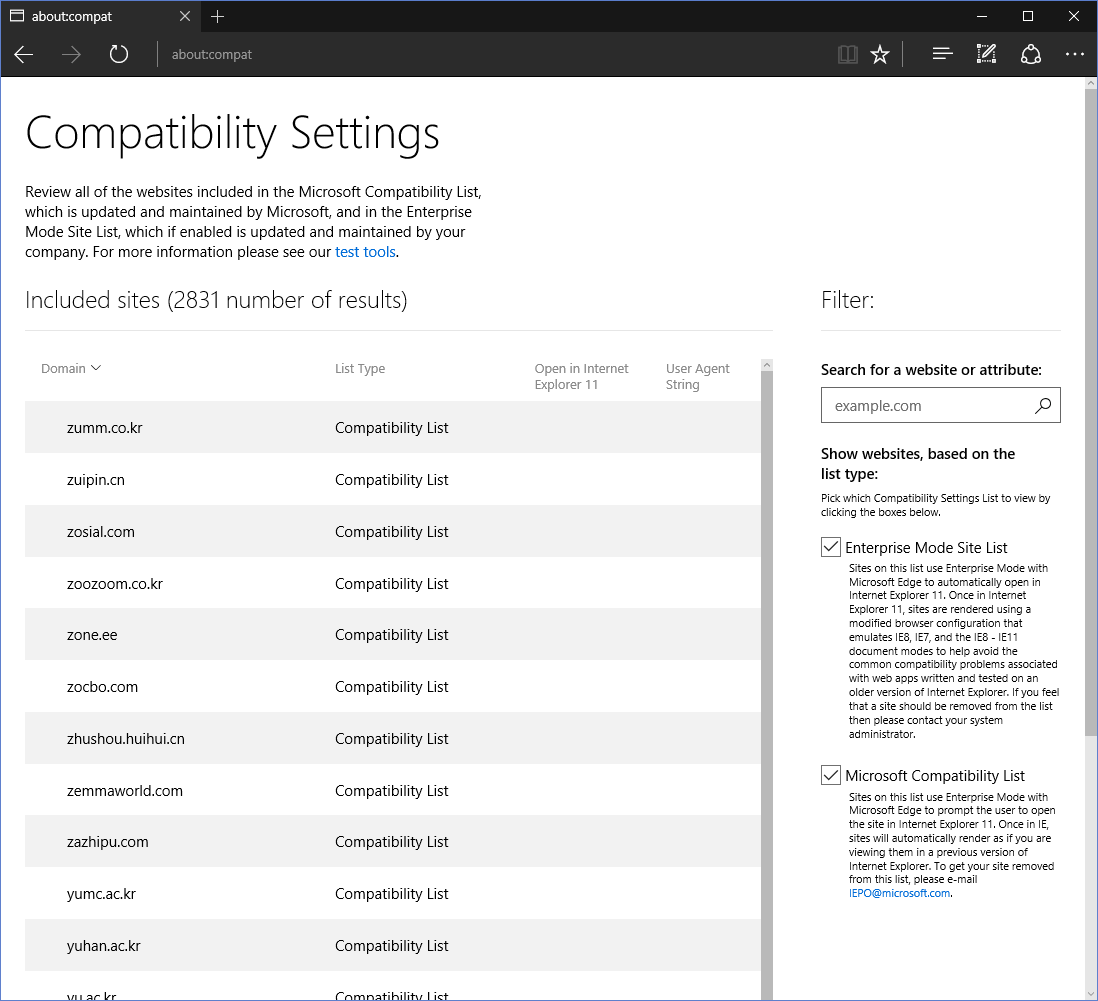Select the zhushou.huihui.cn domain

coord(126,738)
